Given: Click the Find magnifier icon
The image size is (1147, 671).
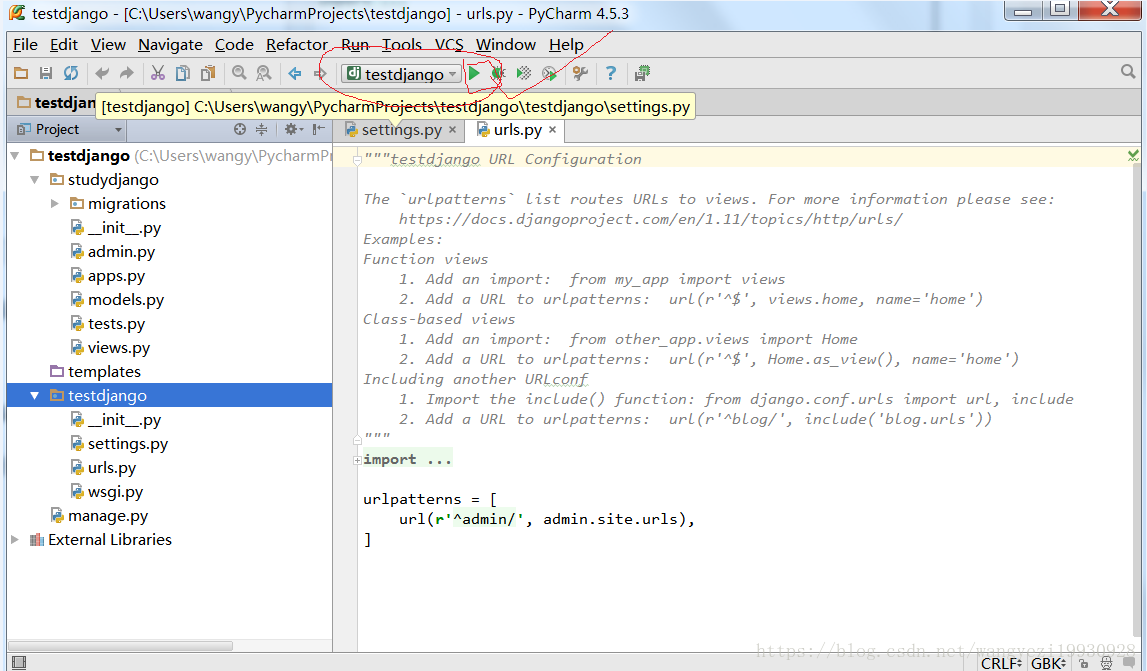Looking at the screenshot, I should (x=239, y=73).
